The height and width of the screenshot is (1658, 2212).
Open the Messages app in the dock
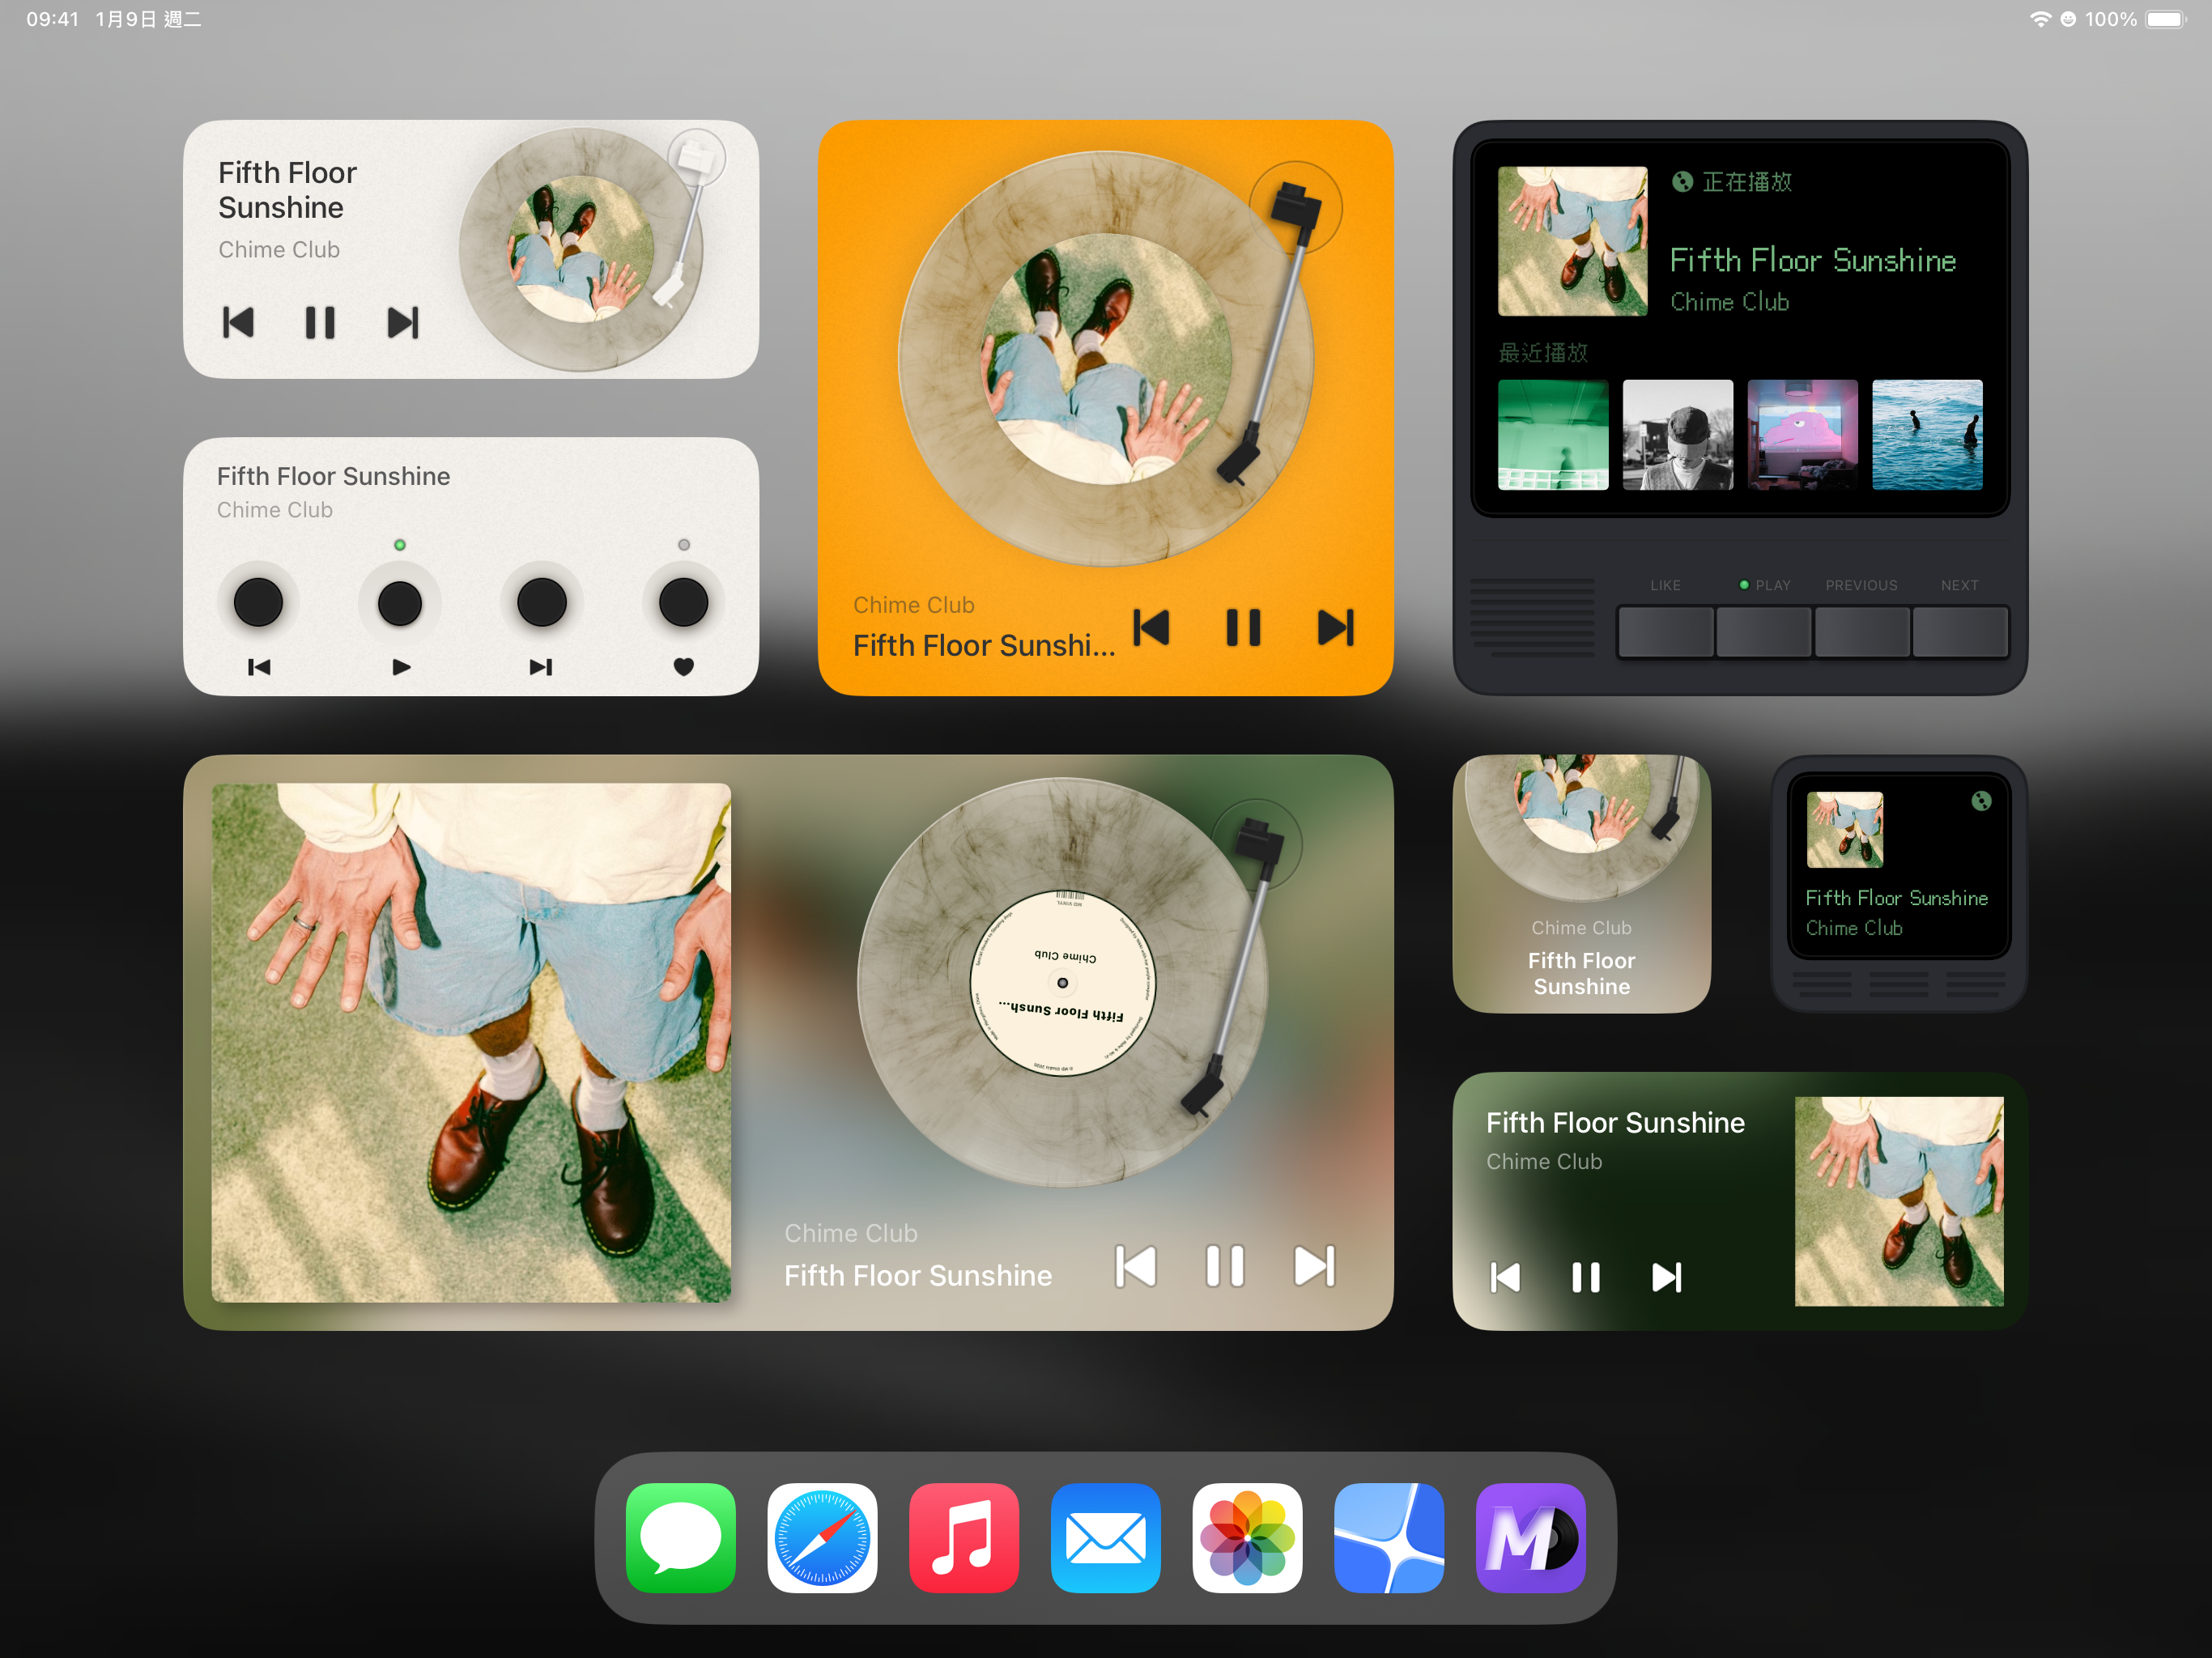click(681, 1537)
